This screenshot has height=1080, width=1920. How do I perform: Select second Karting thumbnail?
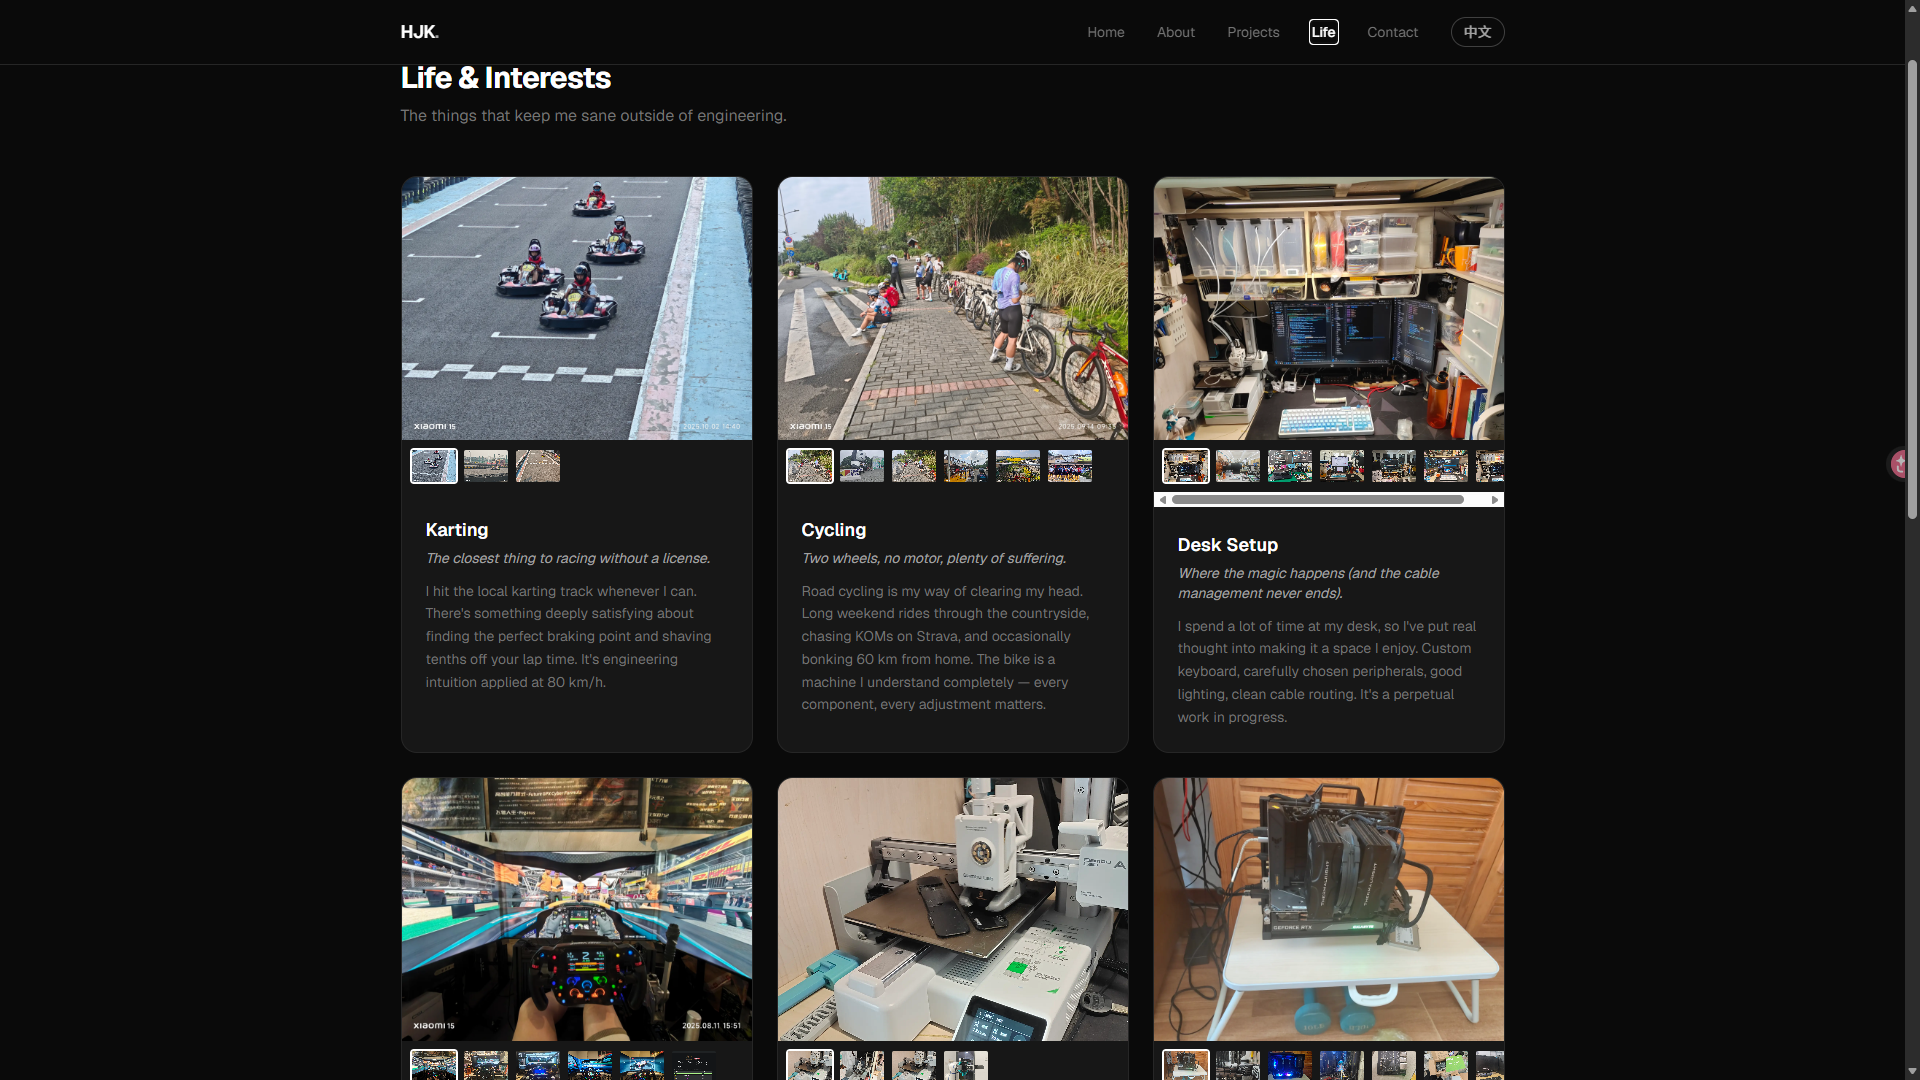pyautogui.click(x=486, y=466)
